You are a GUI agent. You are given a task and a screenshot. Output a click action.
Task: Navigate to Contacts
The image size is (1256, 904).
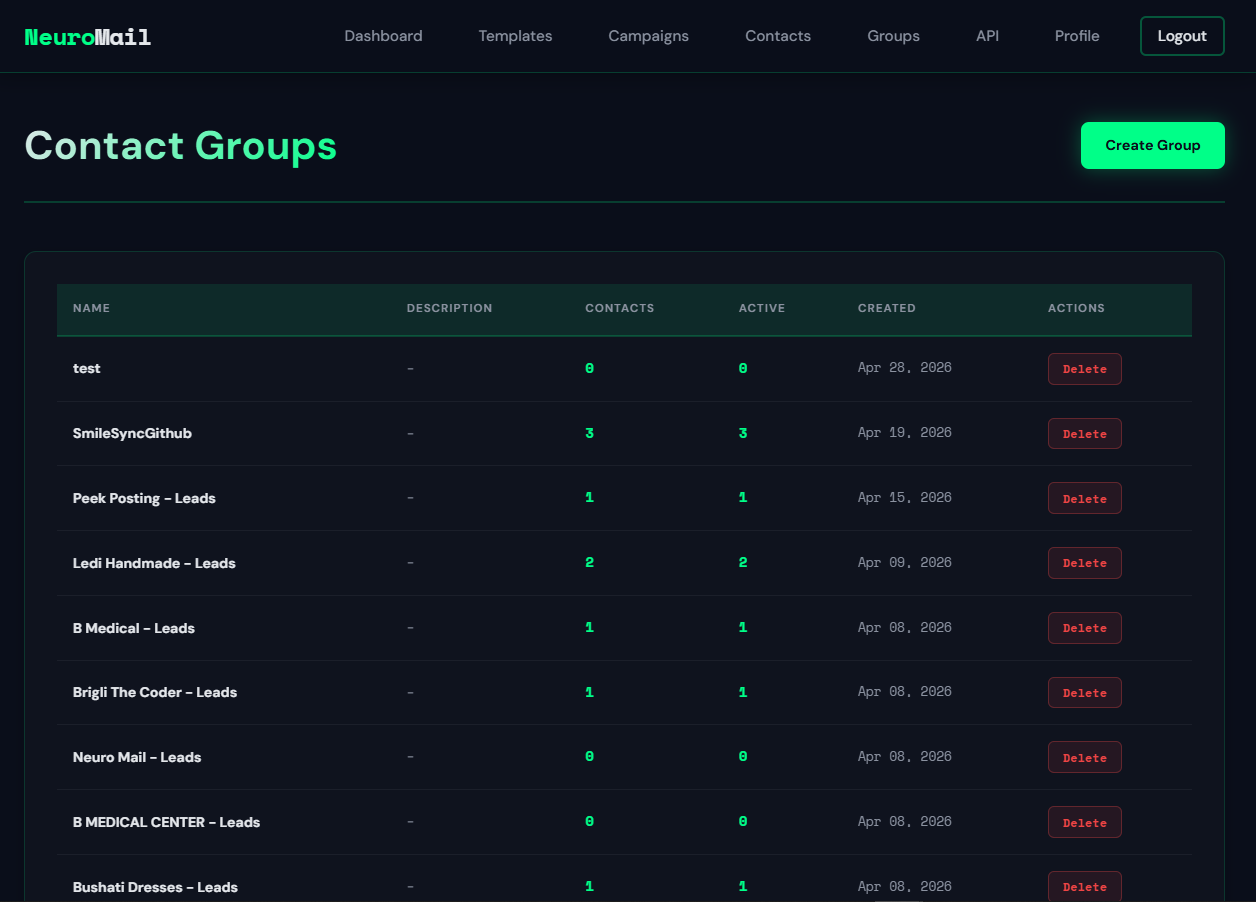778,36
